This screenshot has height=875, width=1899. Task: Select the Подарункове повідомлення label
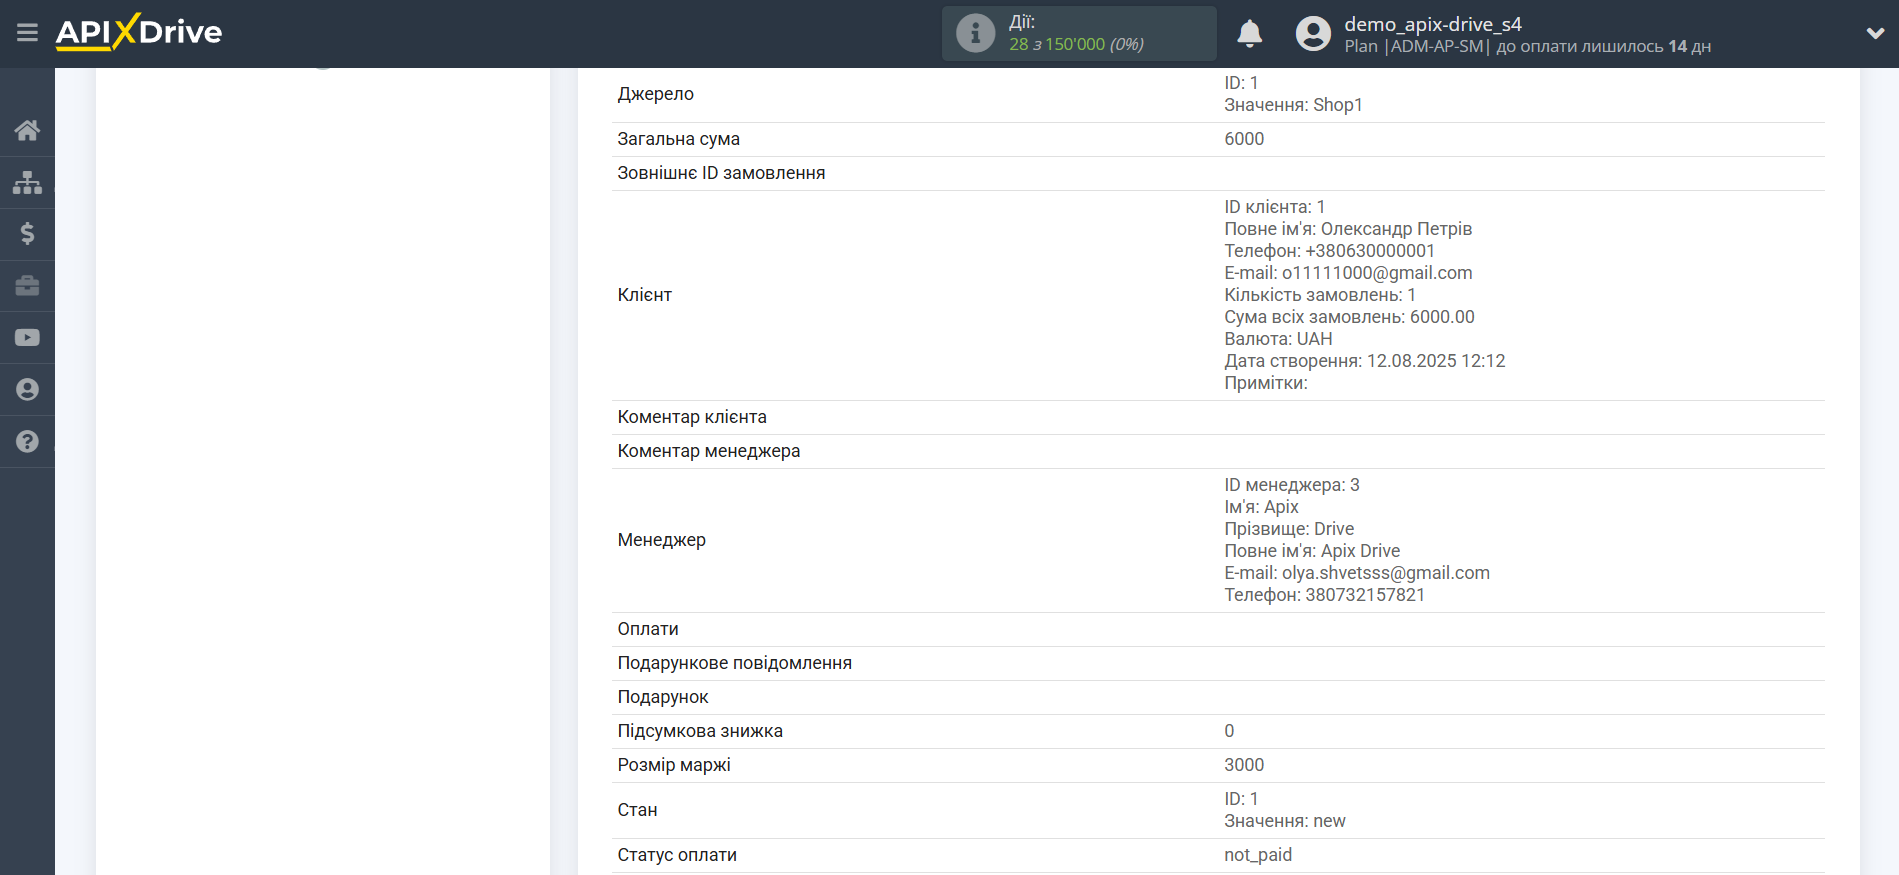point(735,663)
